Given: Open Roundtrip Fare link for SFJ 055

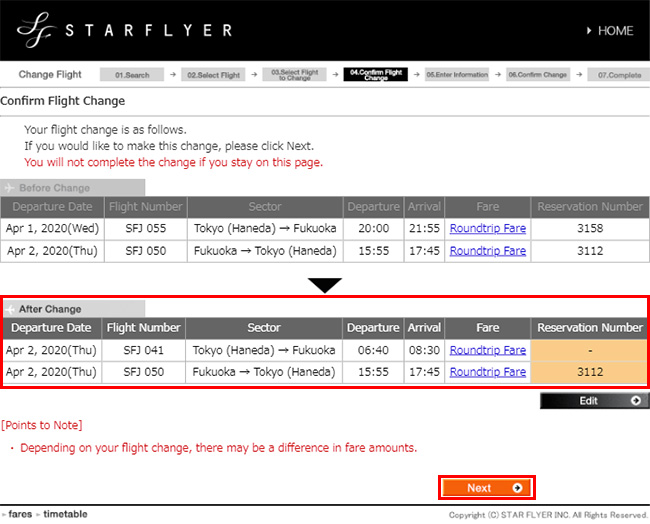Looking at the screenshot, I should click(487, 228).
